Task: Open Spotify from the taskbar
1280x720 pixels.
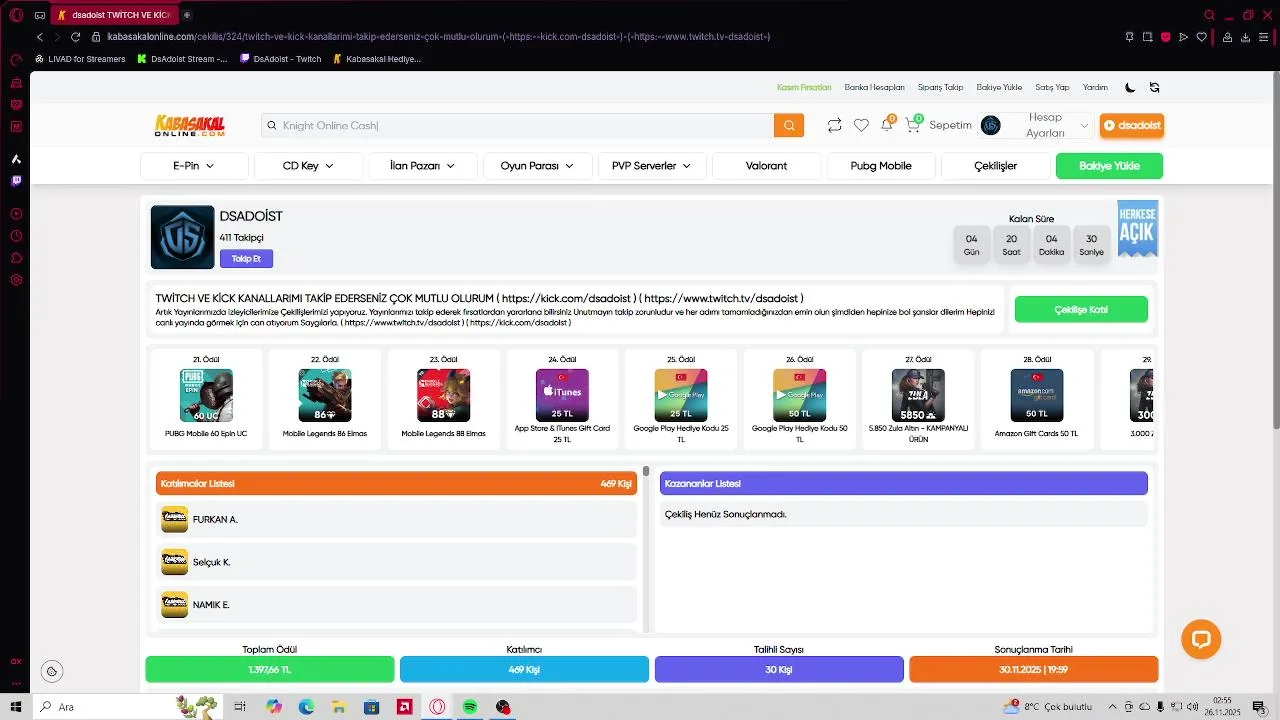Action: [470, 707]
